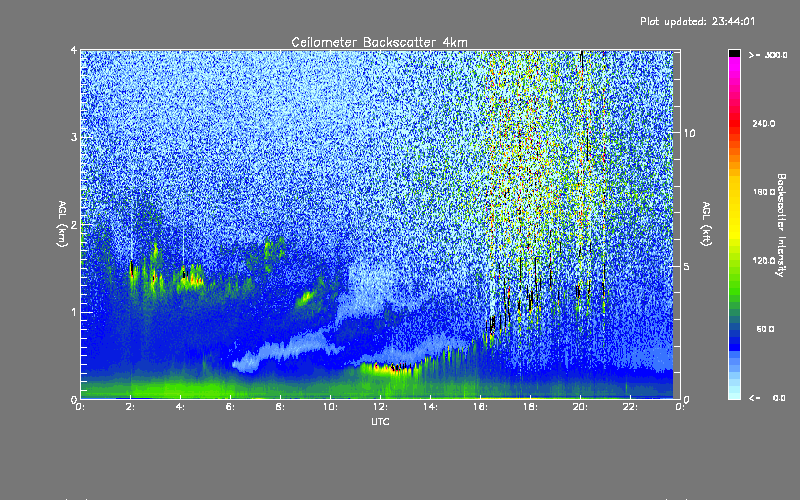The width and height of the screenshot is (800, 500).
Task: Click the '60.0' colorbar label
Action: coord(765,329)
